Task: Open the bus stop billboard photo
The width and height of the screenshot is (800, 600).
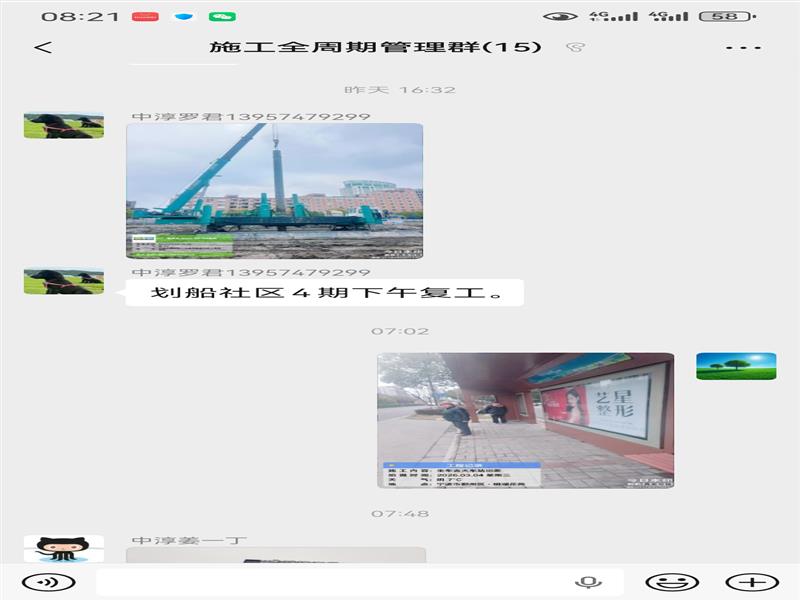Action: (x=525, y=420)
